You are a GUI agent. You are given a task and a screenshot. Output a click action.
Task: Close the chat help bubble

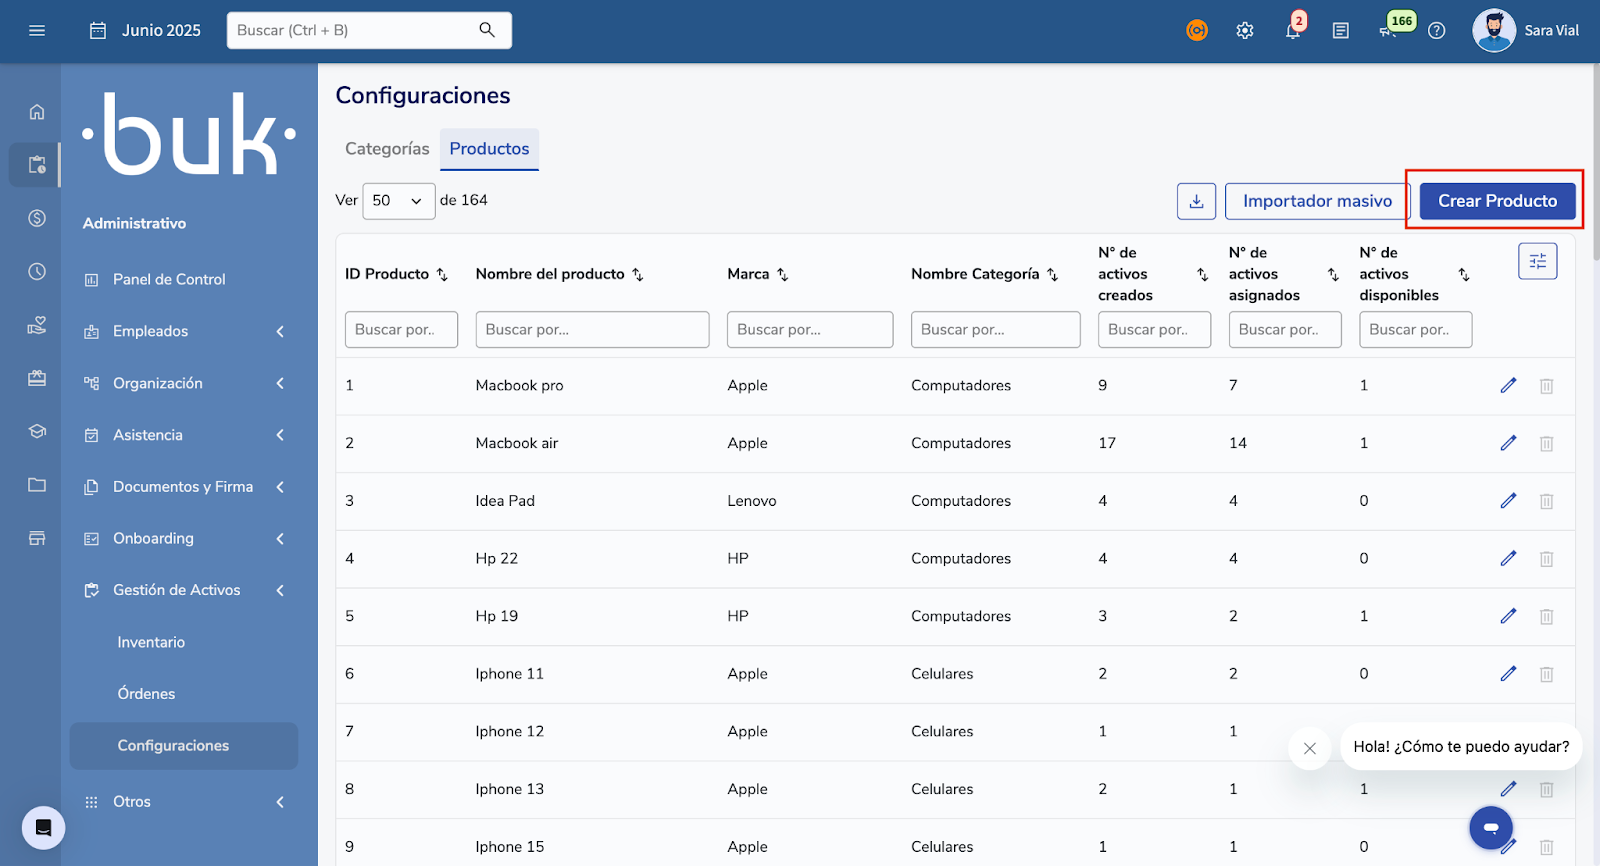[1309, 748]
